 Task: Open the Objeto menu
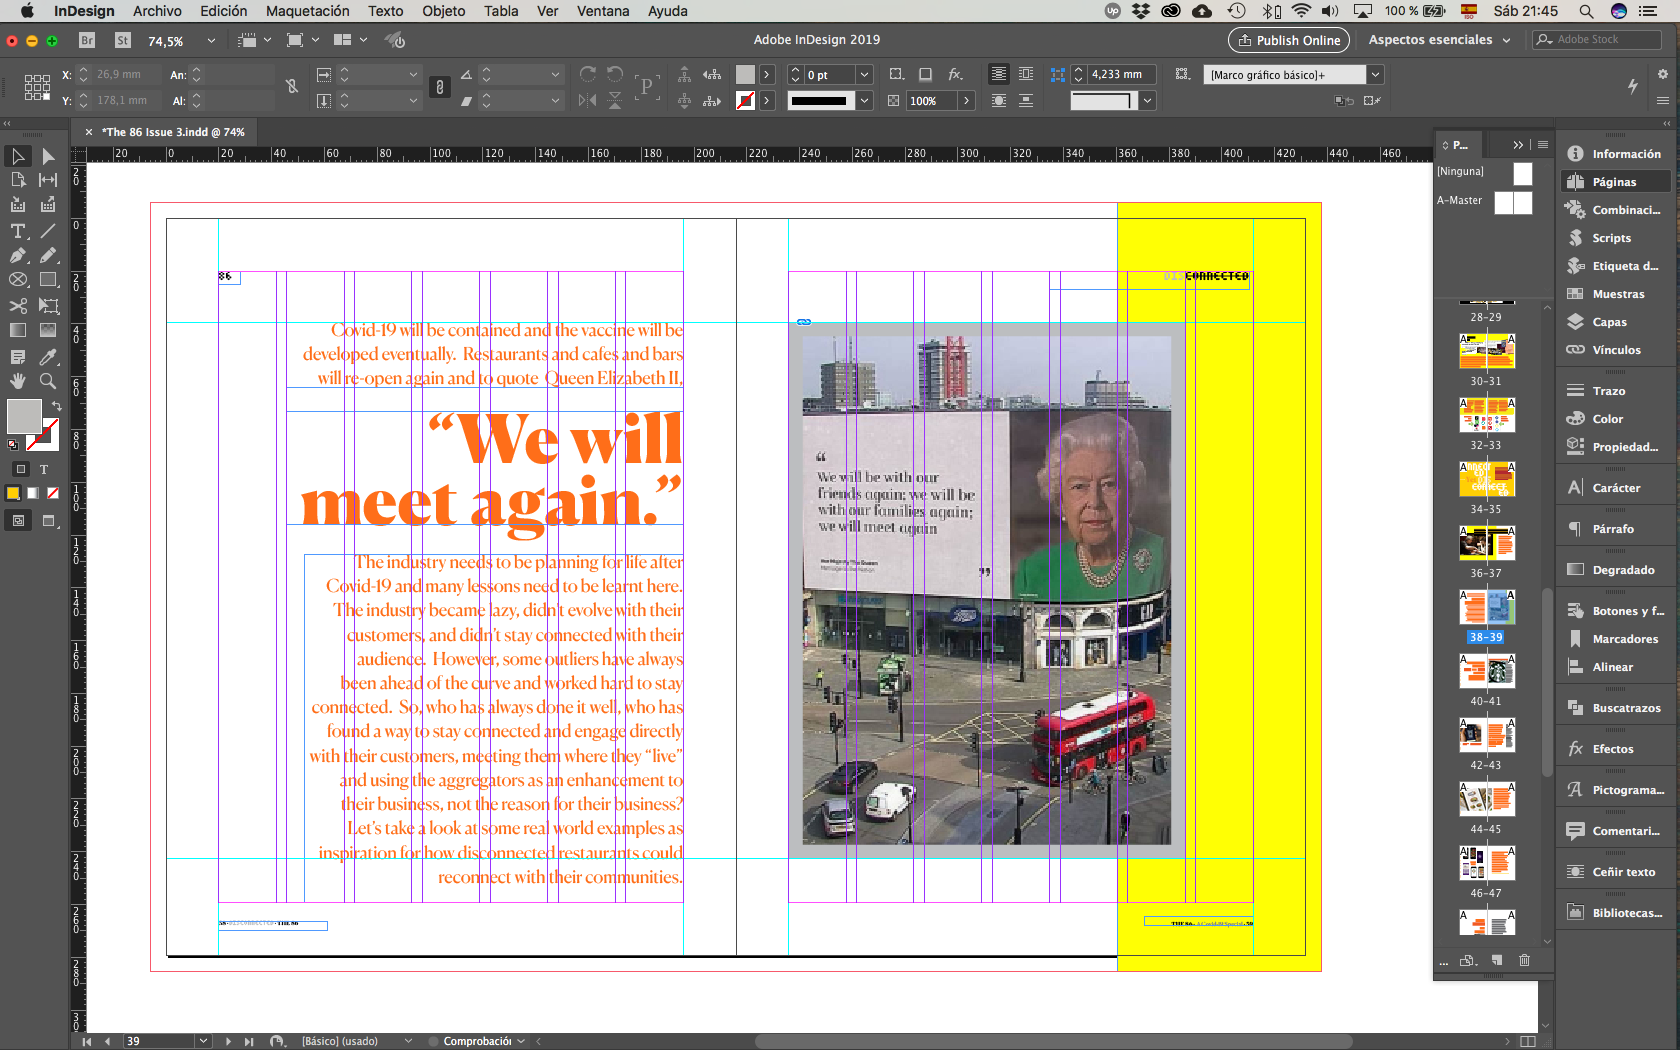(x=443, y=11)
